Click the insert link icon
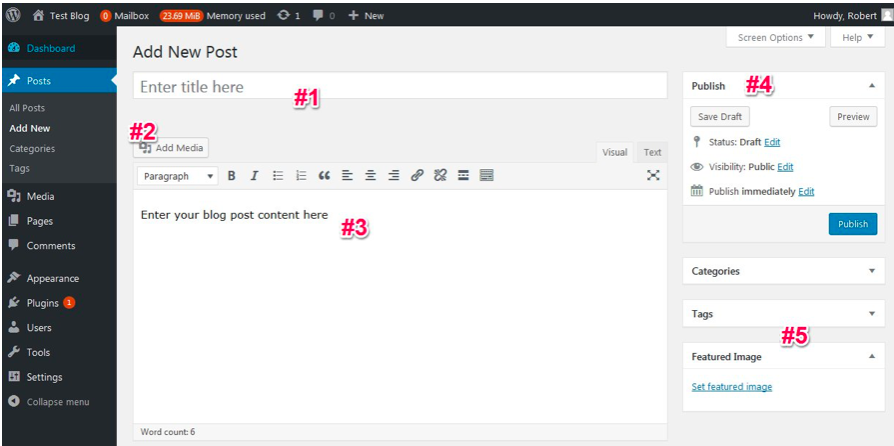 [417, 176]
